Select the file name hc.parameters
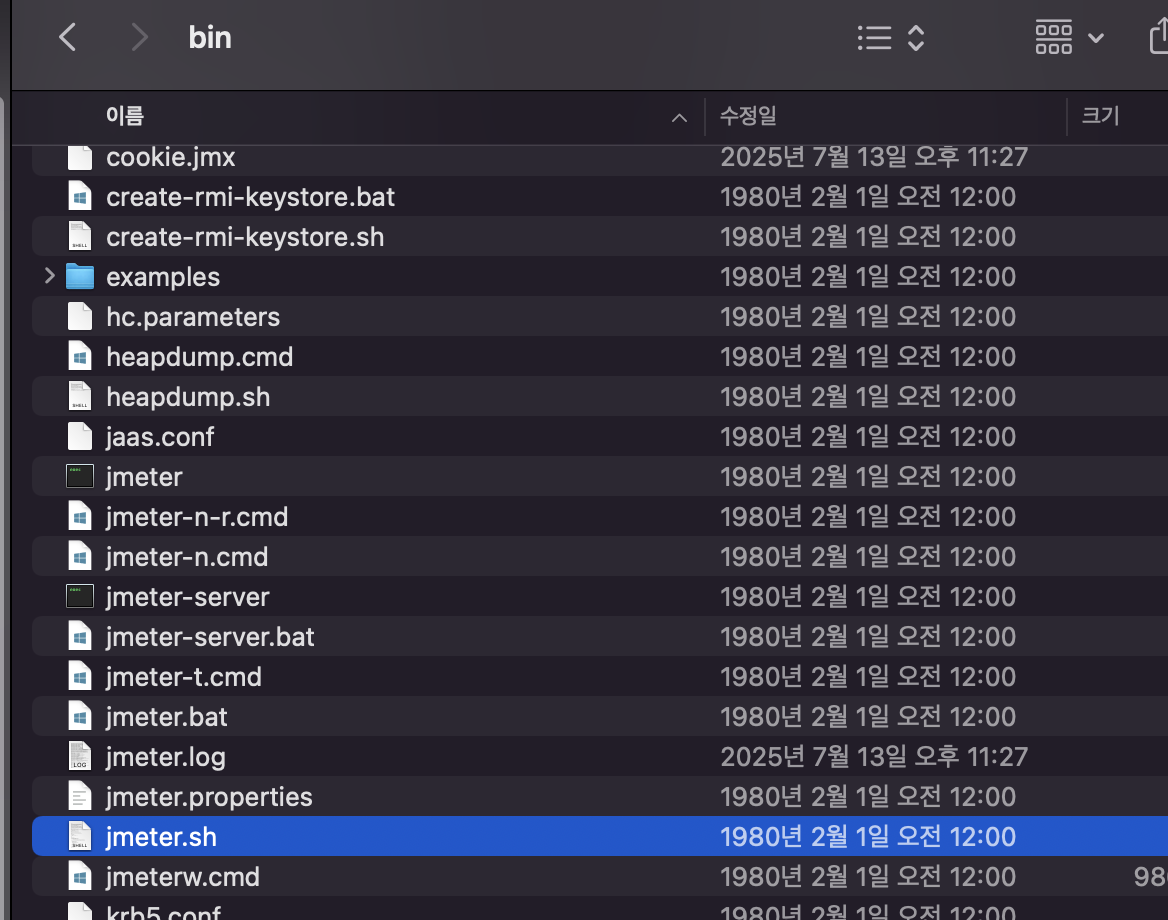The height and width of the screenshot is (920, 1168). coord(193,317)
